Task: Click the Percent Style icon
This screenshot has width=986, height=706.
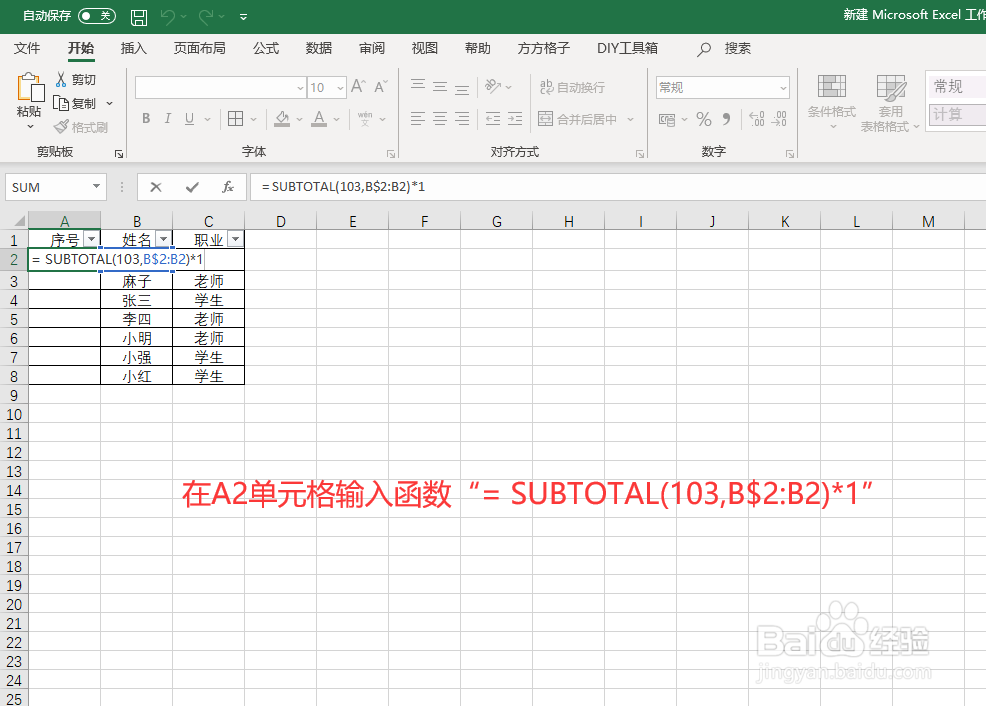Action: pyautogui.click(x=704, y=119)
